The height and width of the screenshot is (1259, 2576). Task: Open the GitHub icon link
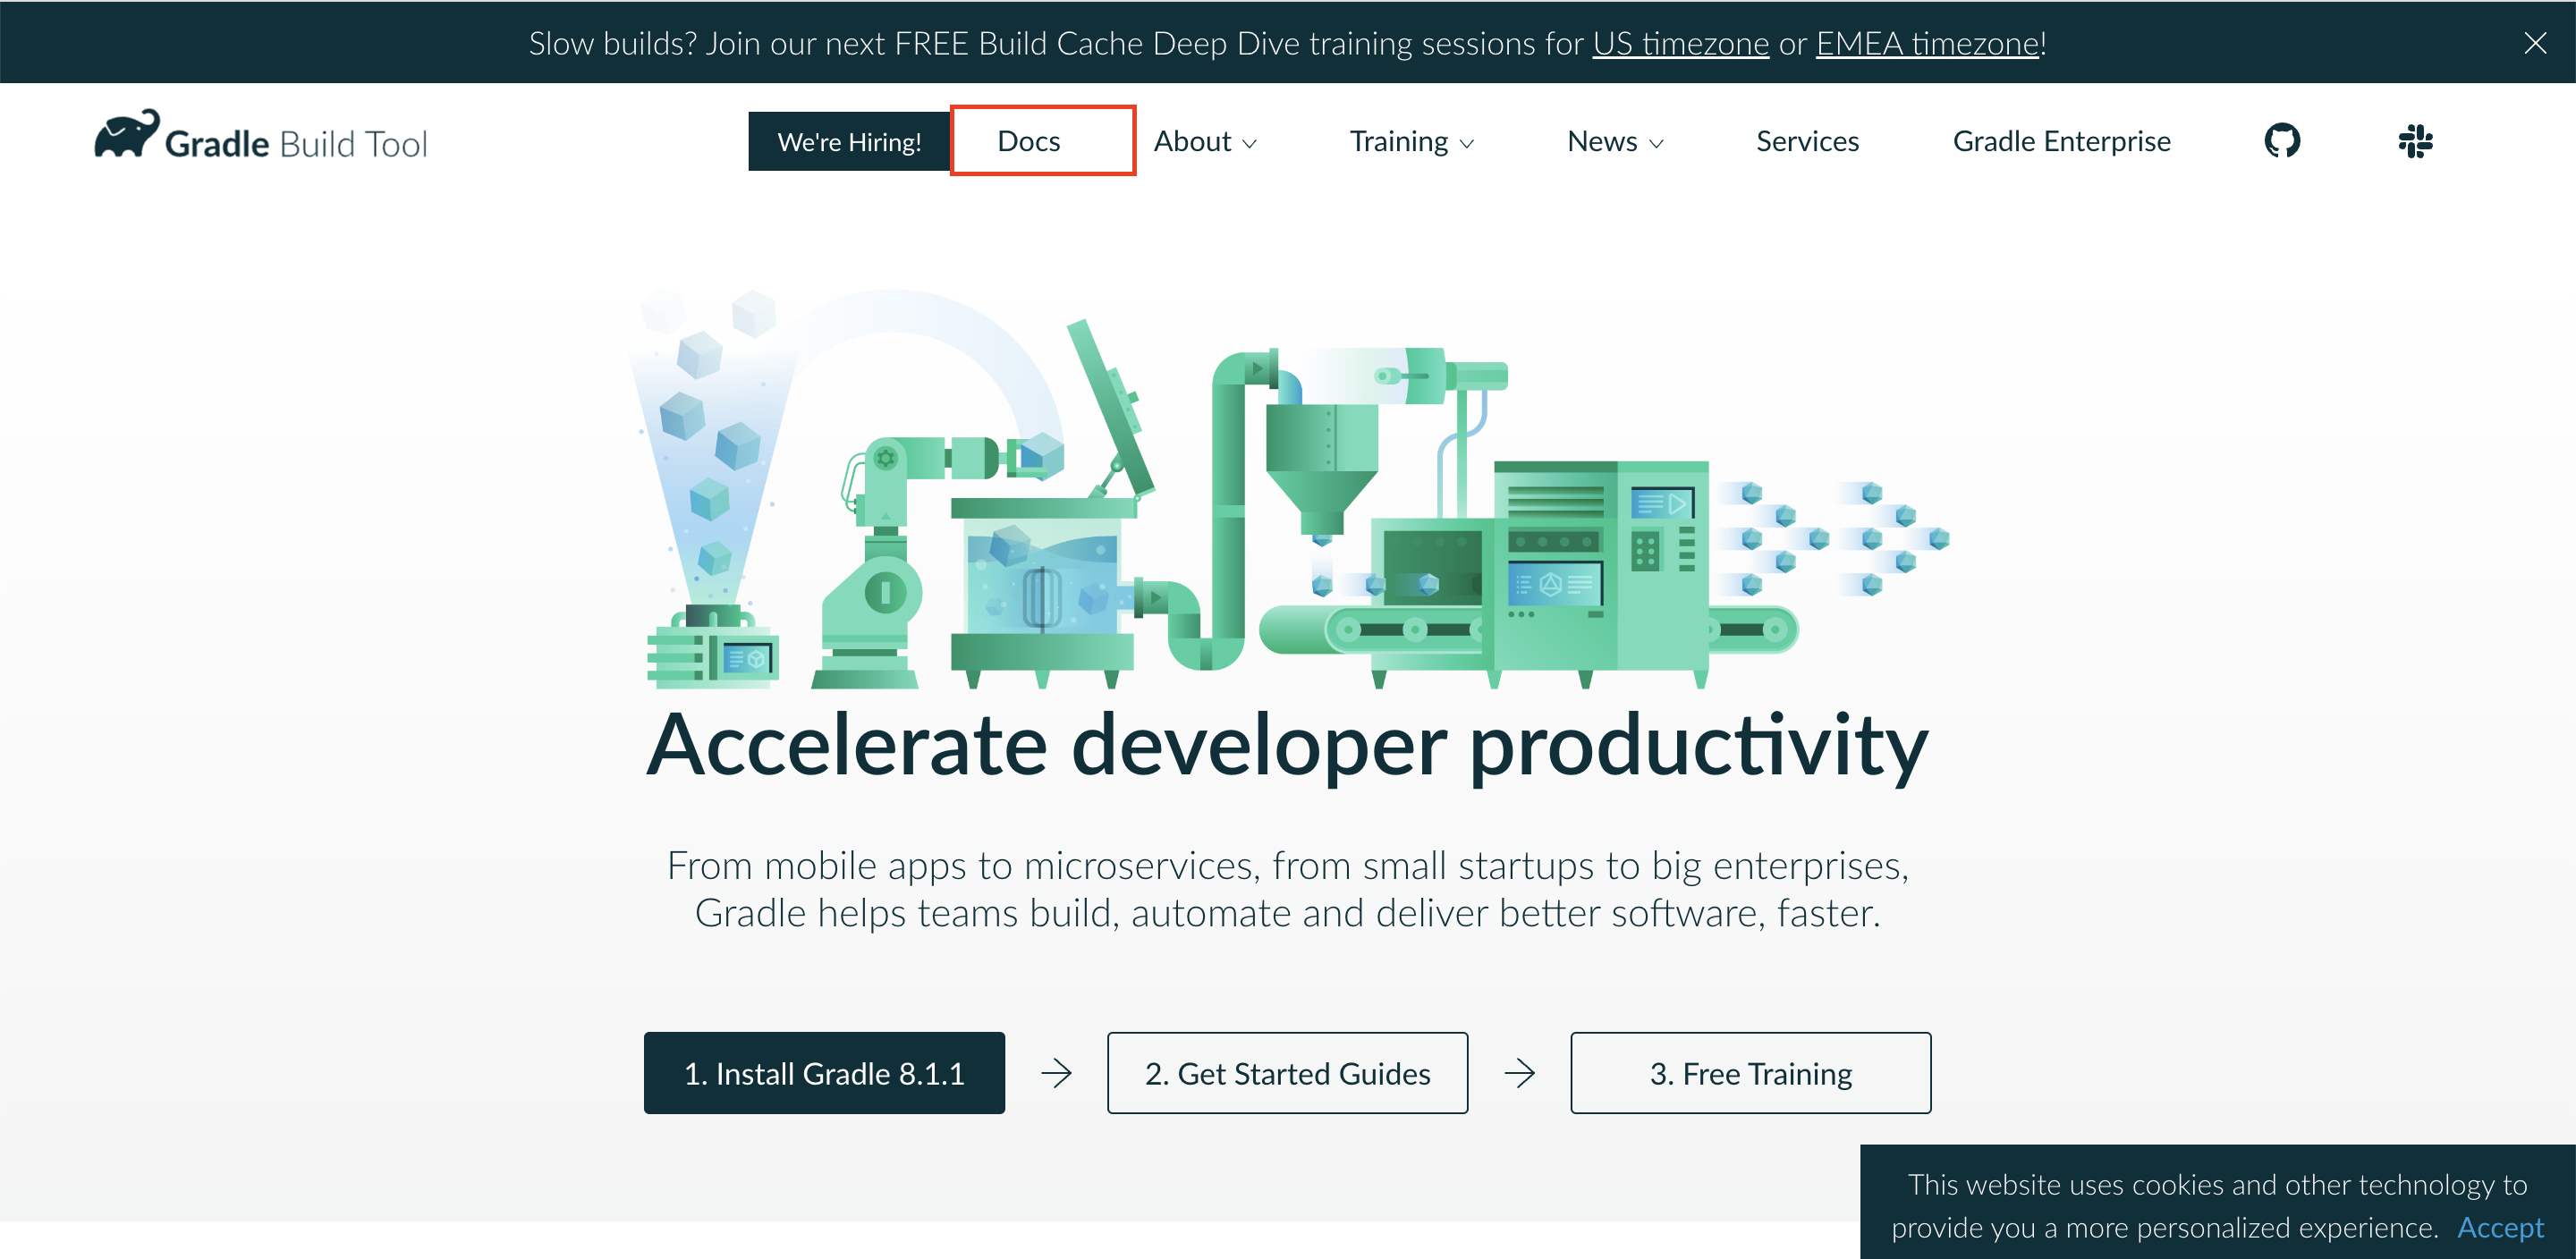(x=2281, y=141)
